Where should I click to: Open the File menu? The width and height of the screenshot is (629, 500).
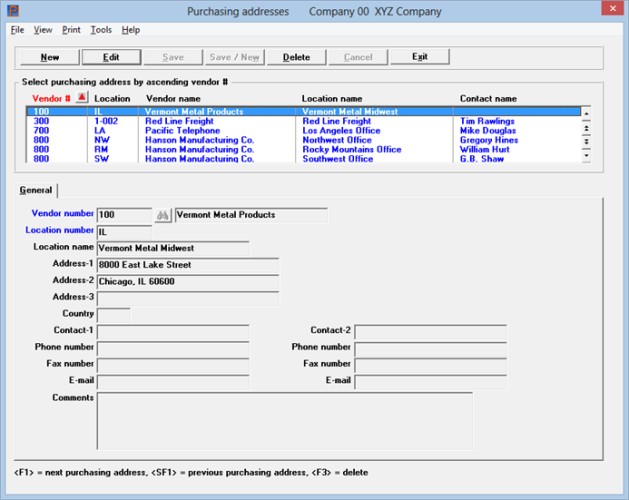[x=17, y=30]
